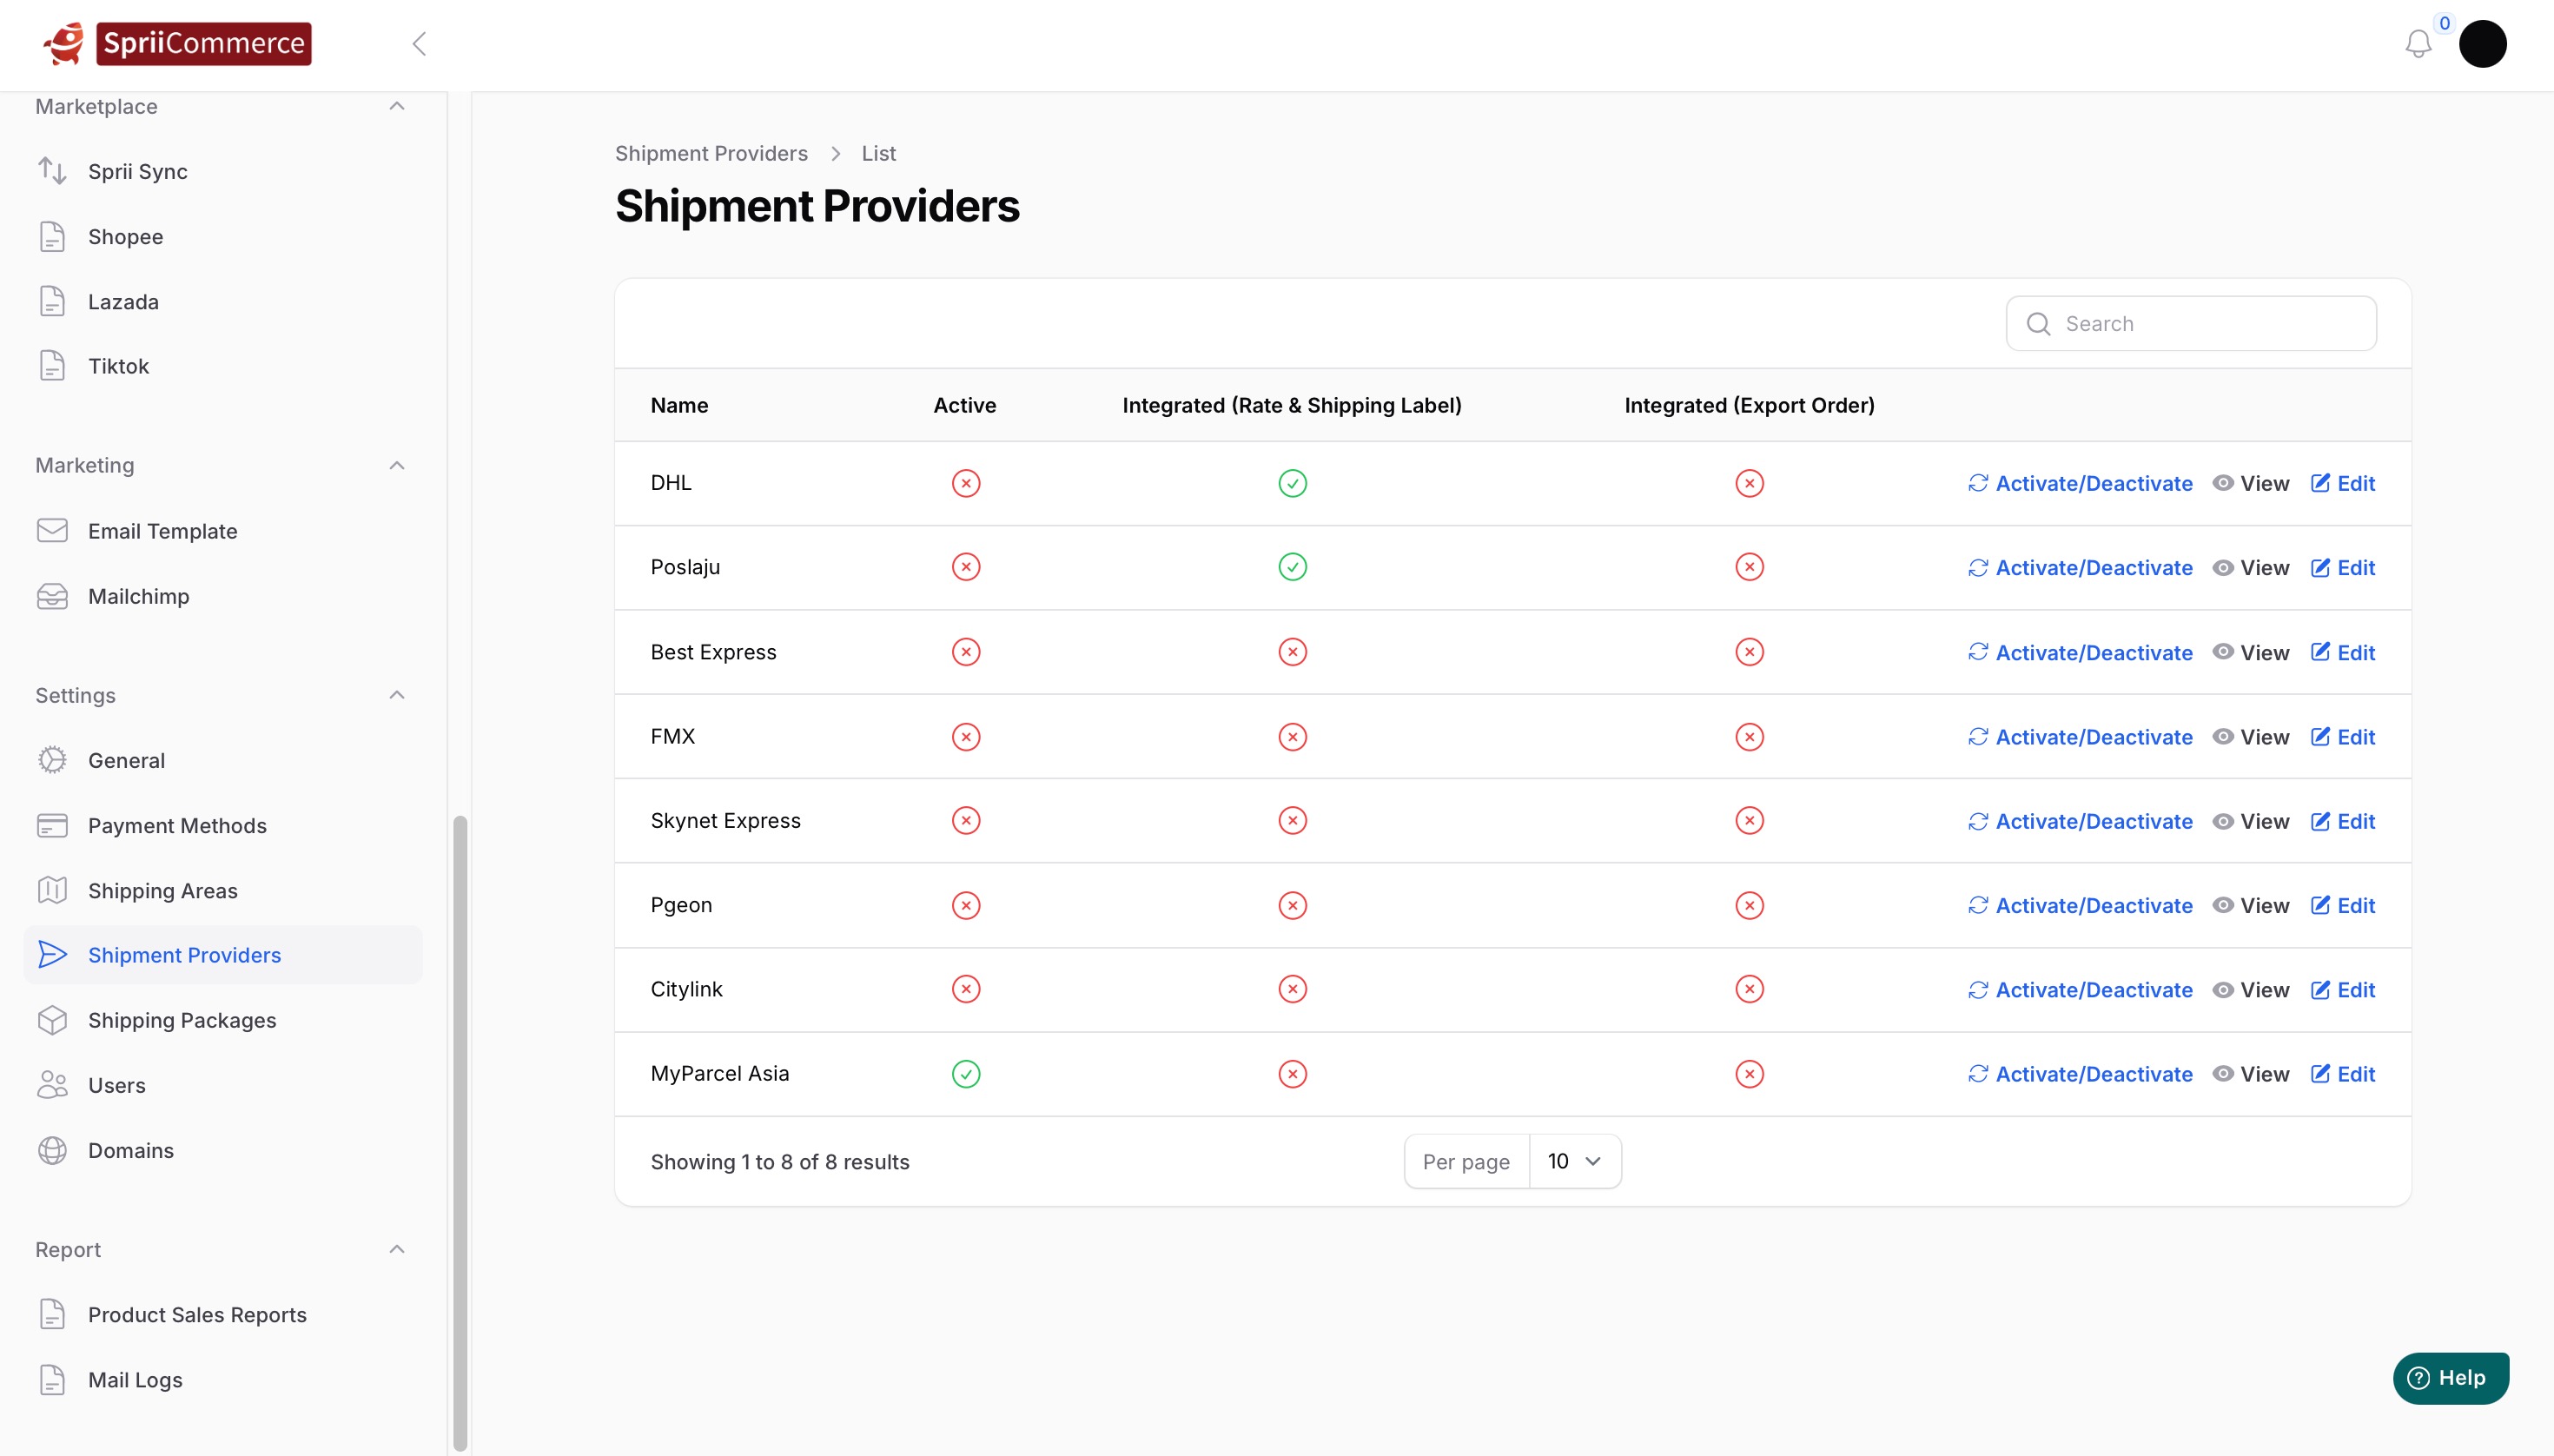Open Payment Methods menu item
This screenshot has height=1456, width=2554.
(x=222, y=825)
